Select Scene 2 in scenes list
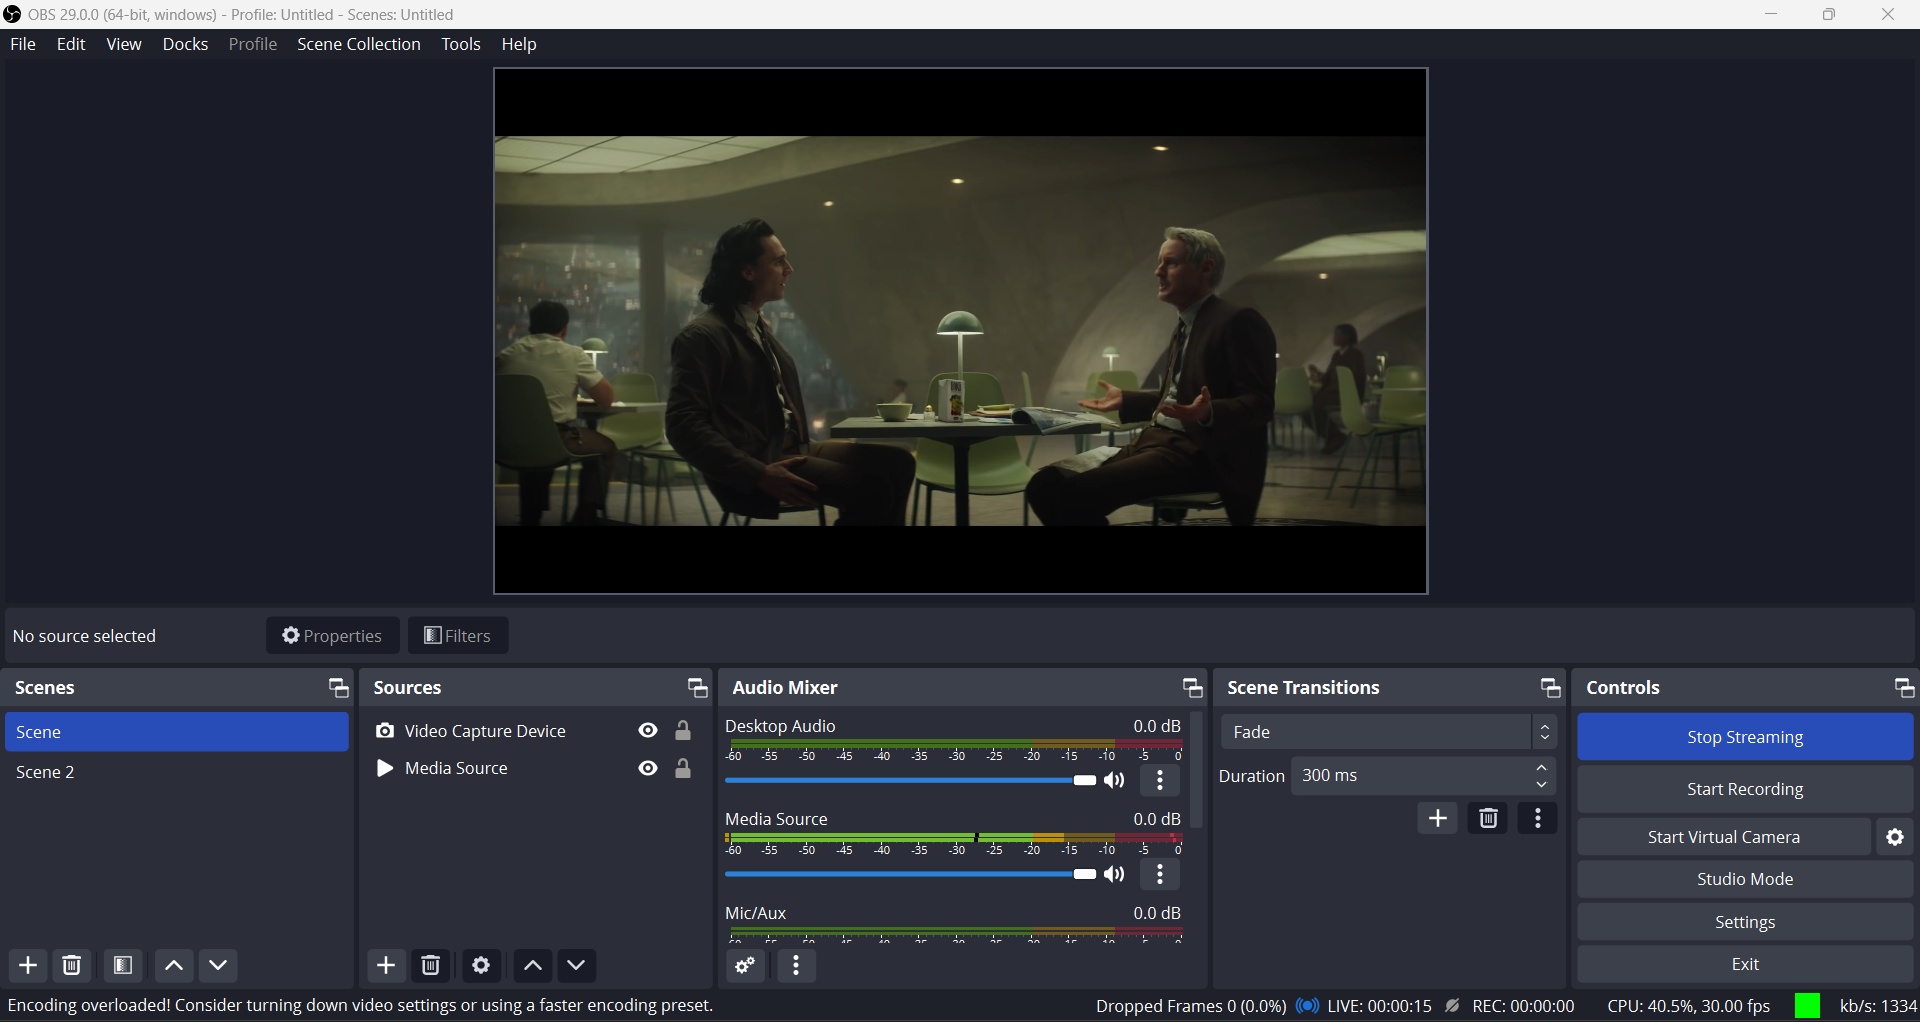 177,772
